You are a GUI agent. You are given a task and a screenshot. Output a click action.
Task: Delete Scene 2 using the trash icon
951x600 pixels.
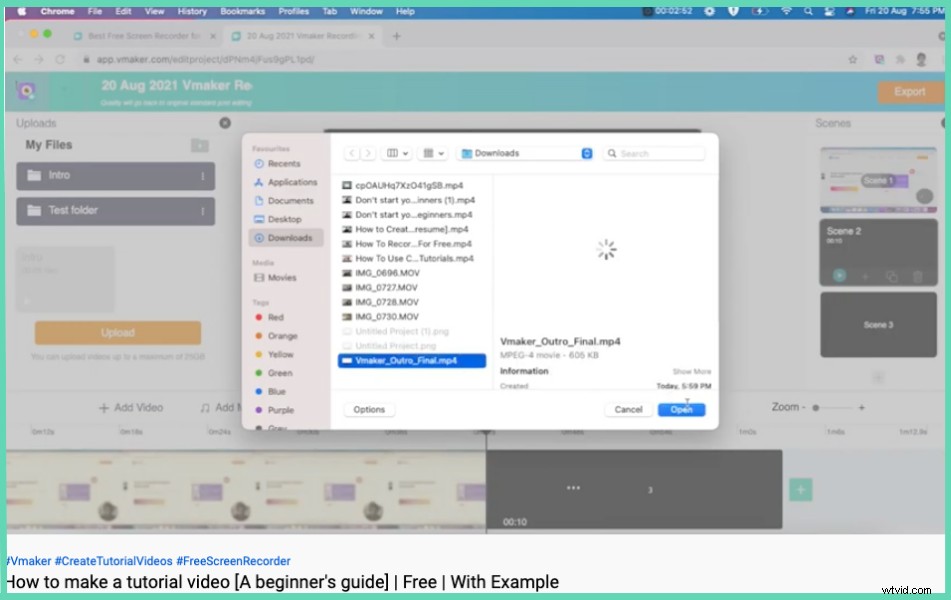tap(918, 276)
